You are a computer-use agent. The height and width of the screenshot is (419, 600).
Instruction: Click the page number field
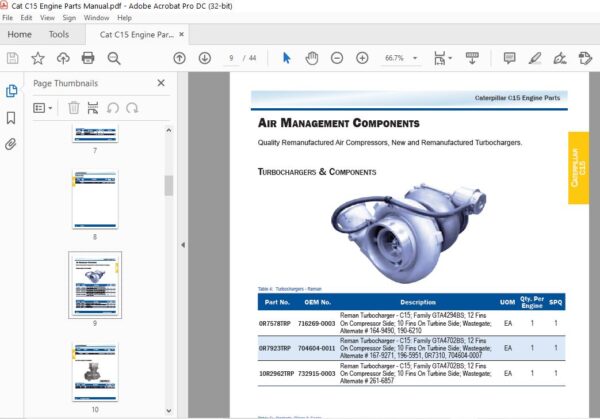pyautogui.click(x=231, y=58)
